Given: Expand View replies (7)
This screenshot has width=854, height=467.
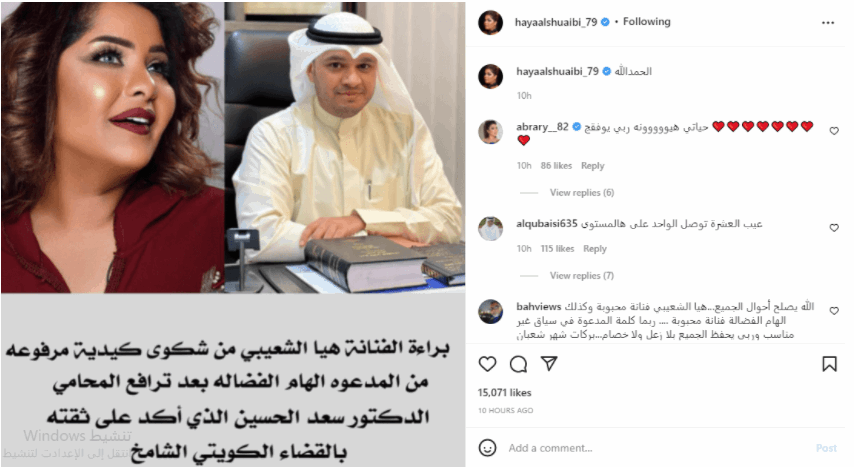Looking at the screenshot, I should click(x=582, y=276).
